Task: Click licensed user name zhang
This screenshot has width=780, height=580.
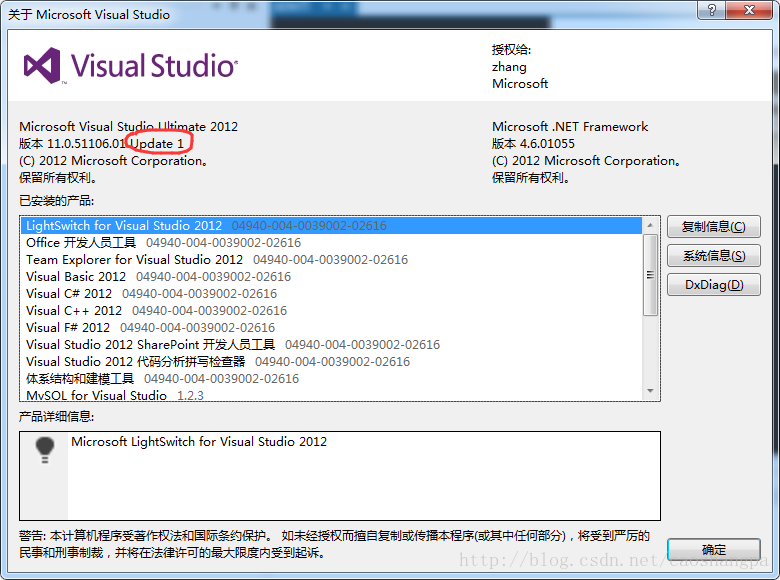Action: 509,67
